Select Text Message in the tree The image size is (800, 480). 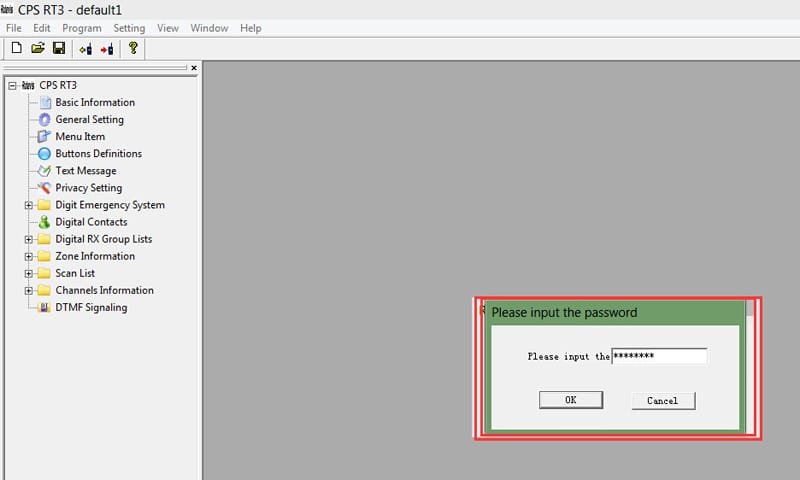[x=86, y=171]
